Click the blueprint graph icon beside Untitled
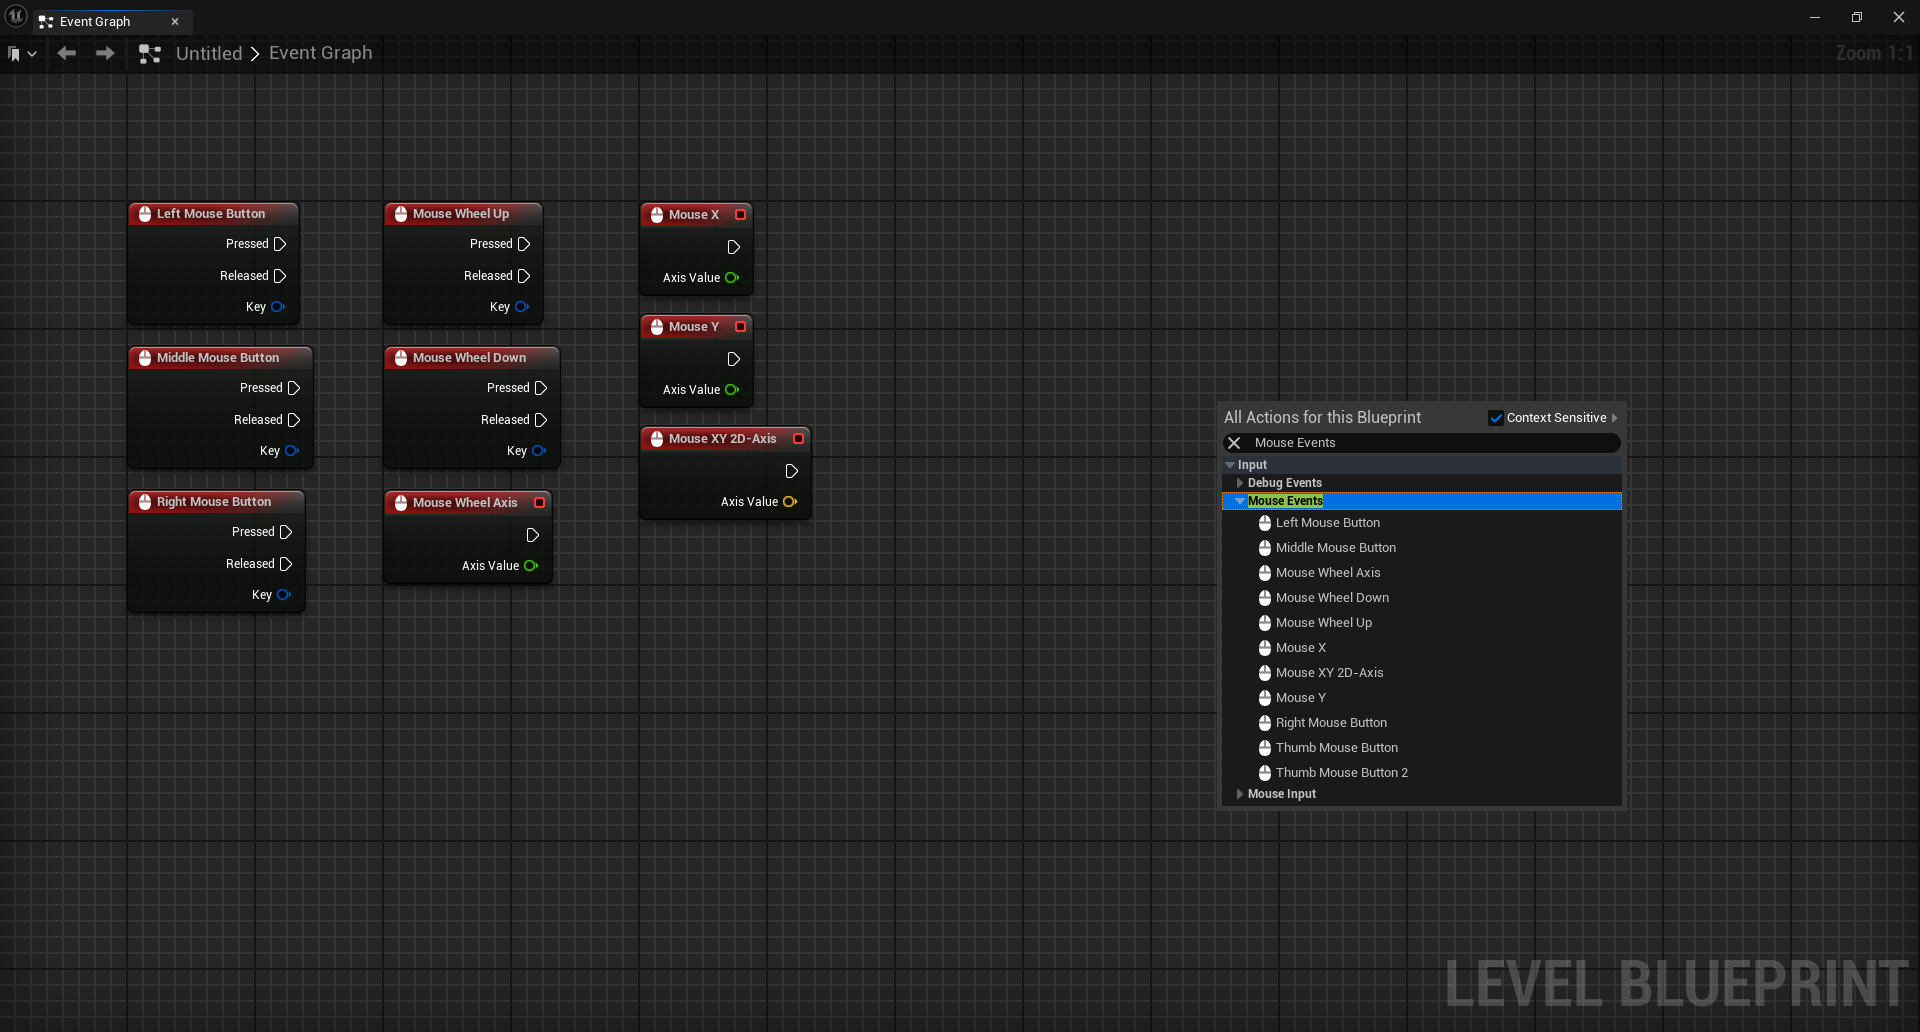This screenshot has height=1032, width=1920. (x=150, y=54)
